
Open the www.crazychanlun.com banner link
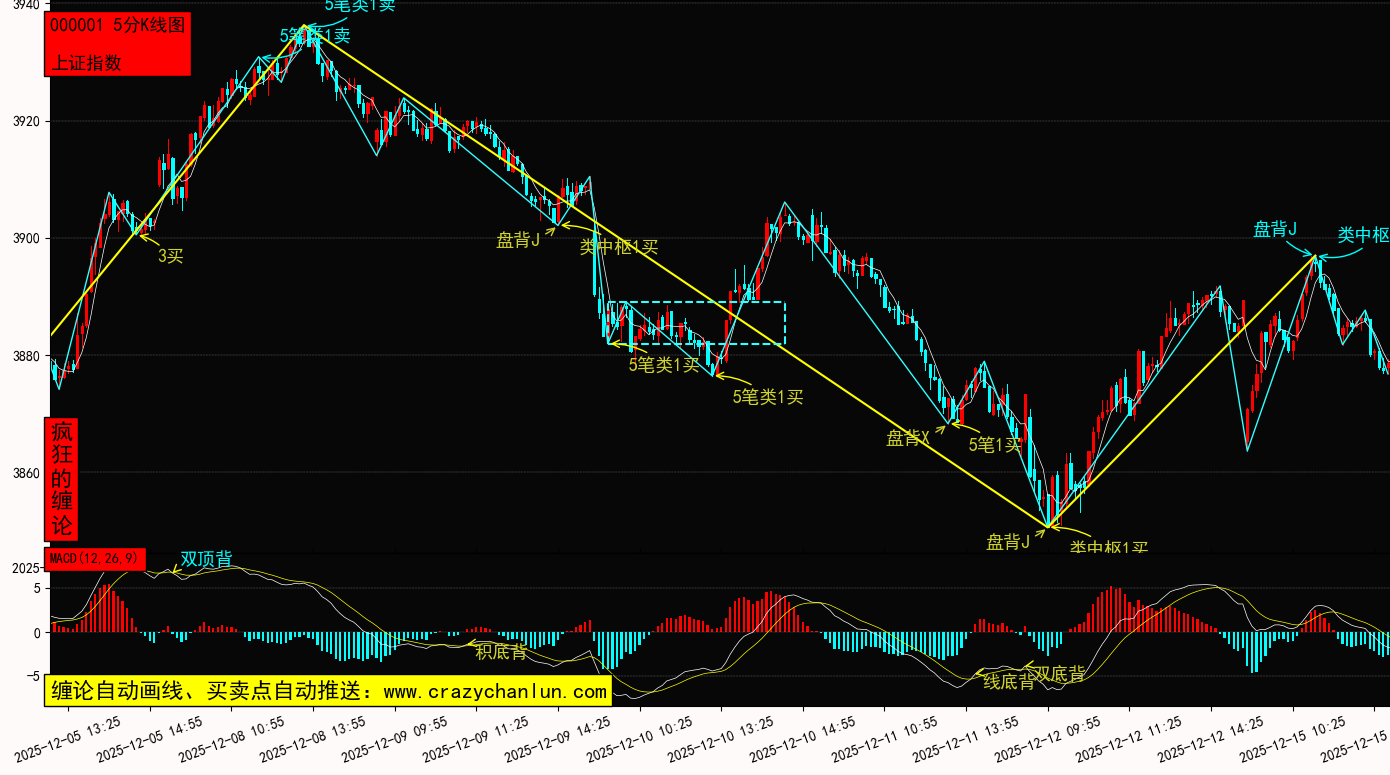(x=329, y=691)
